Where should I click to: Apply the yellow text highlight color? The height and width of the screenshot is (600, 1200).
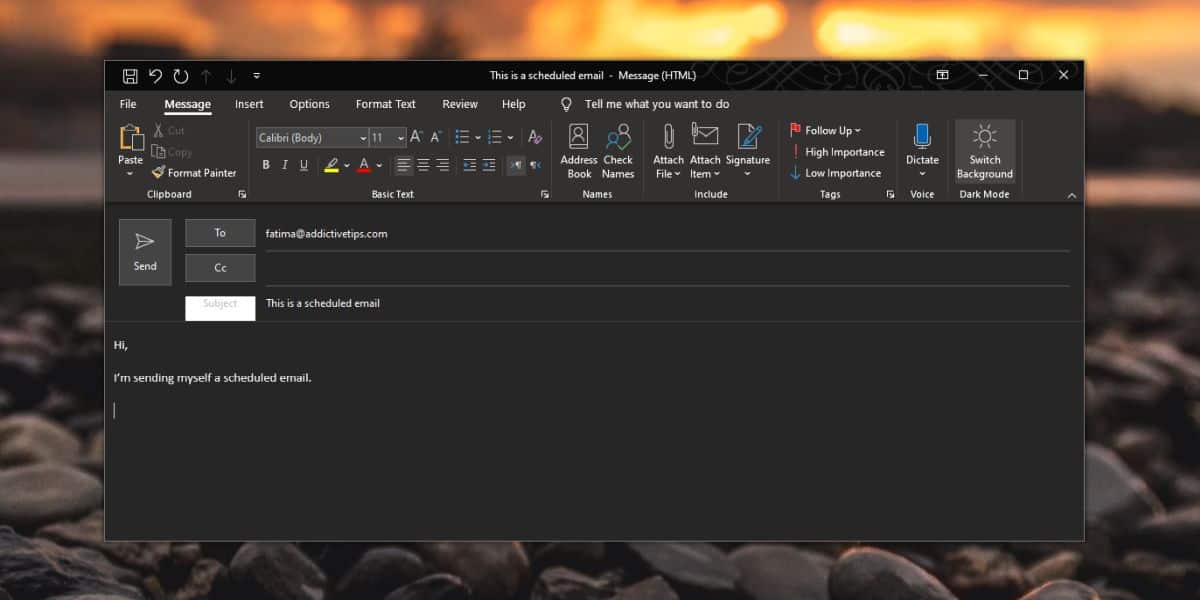click(x=331, y=165)
